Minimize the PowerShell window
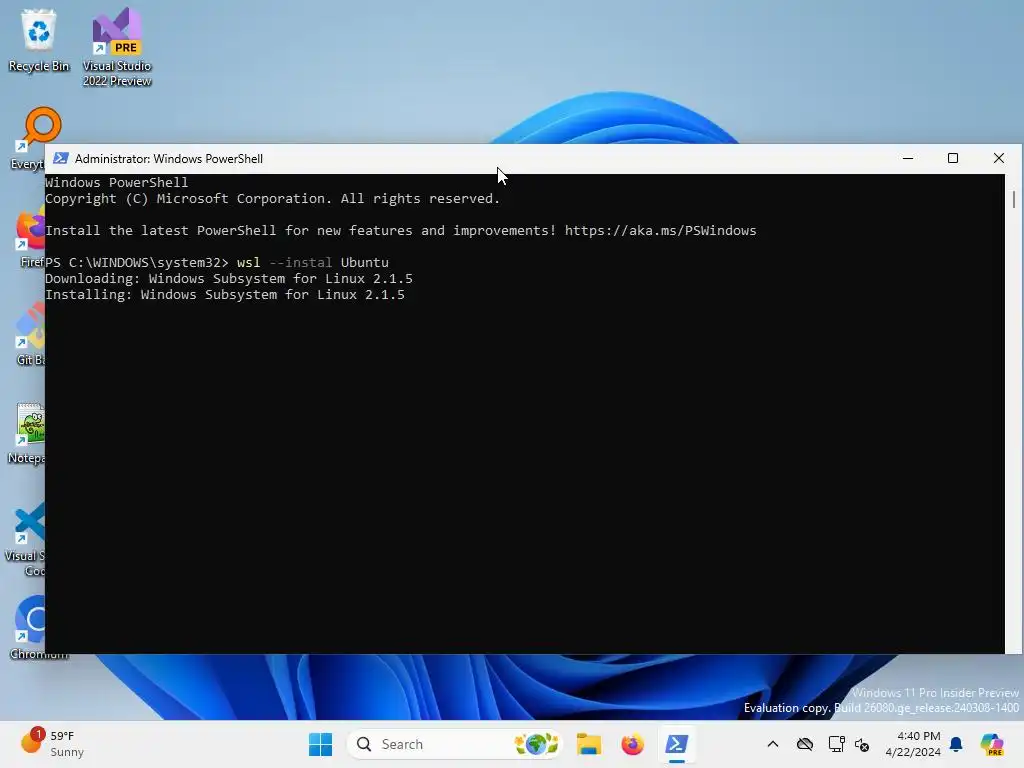 (x=908, y=158)
